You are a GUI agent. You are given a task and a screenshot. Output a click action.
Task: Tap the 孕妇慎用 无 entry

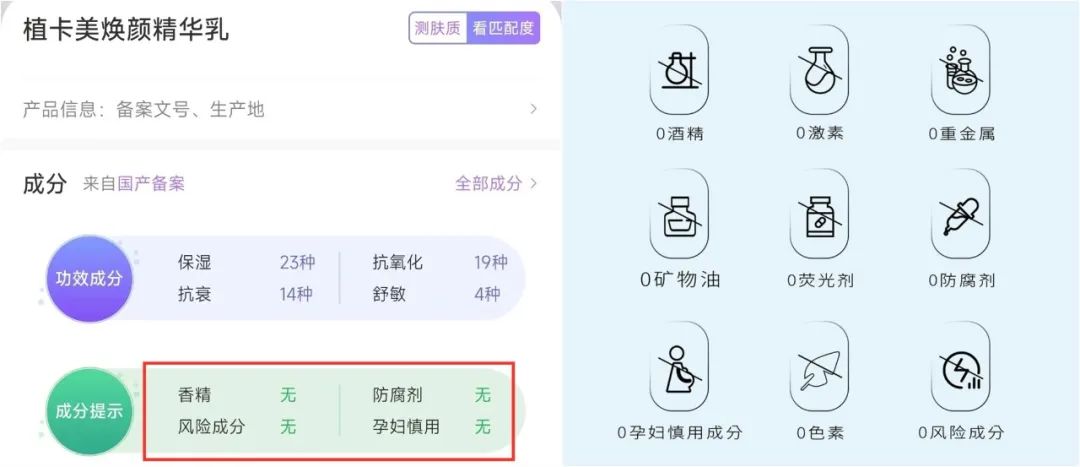pos(432,427)
